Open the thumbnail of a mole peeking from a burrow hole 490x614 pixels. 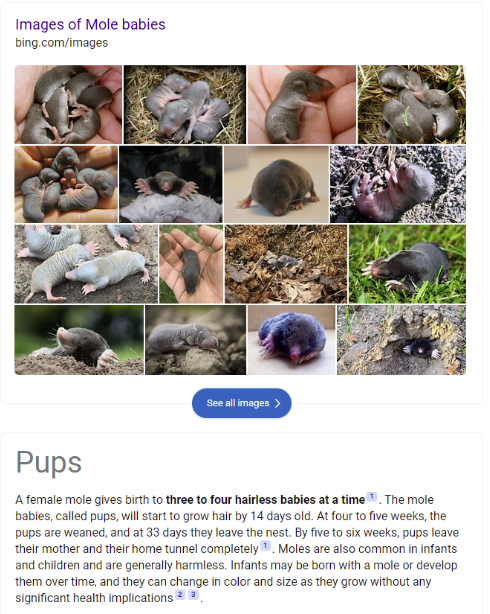(x=401, y=340)
